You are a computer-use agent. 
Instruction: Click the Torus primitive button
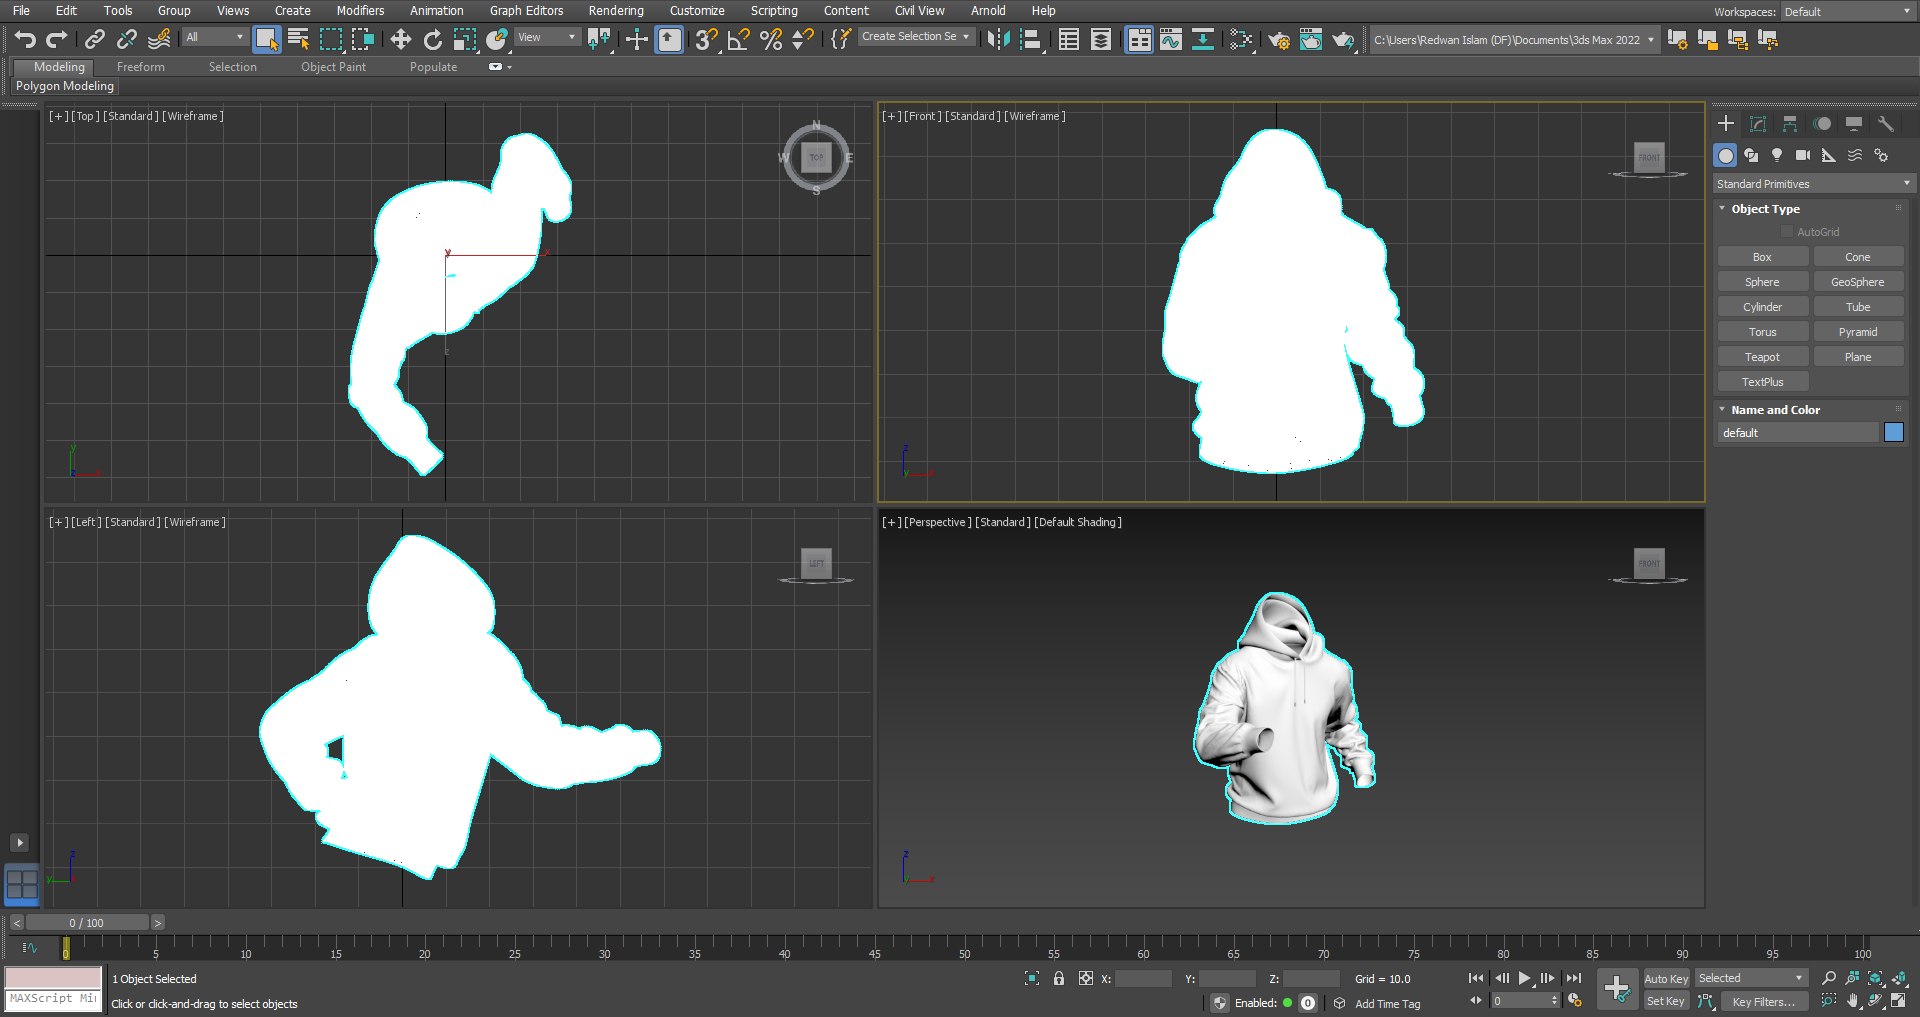(x=1762, y=332)
